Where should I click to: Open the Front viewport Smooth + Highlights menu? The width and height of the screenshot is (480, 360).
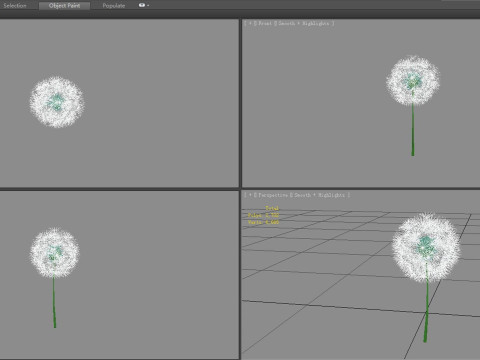pyautogui.click(x=304, y=23)
